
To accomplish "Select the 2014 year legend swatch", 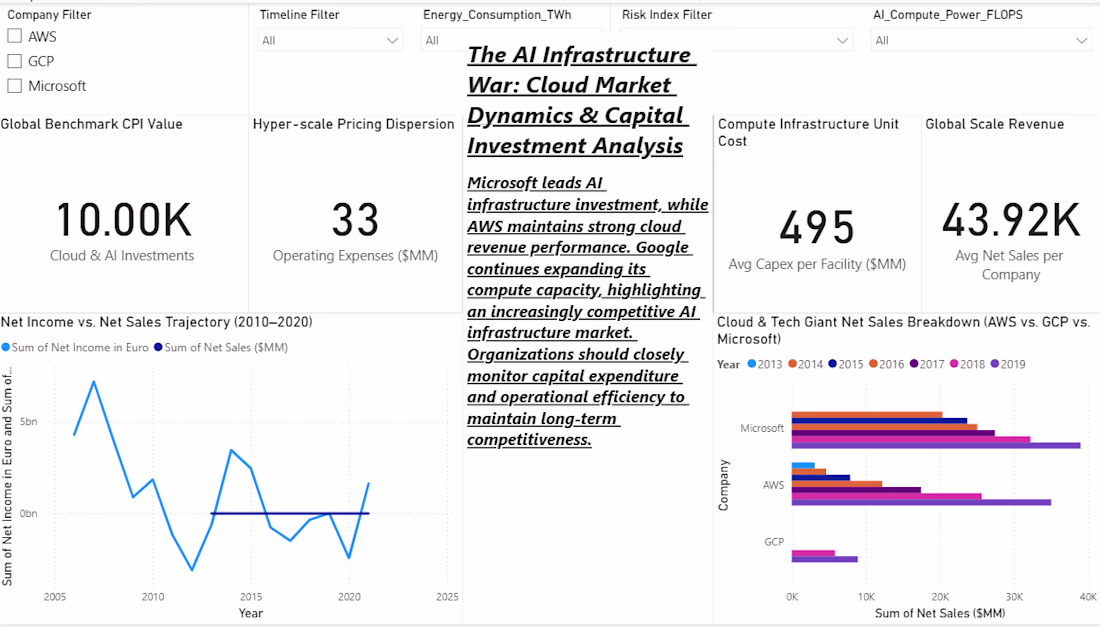I will click(x=793, y=364).
